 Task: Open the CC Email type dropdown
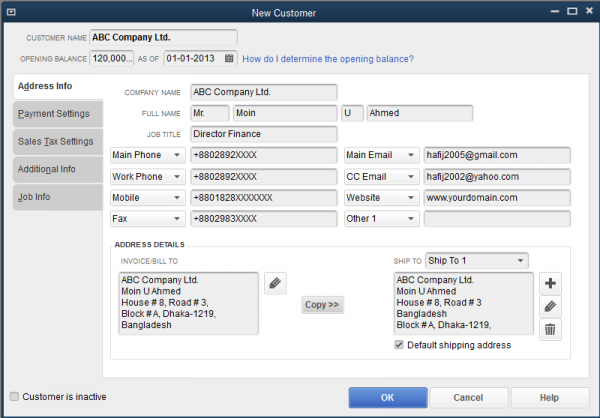click(411, 177)
